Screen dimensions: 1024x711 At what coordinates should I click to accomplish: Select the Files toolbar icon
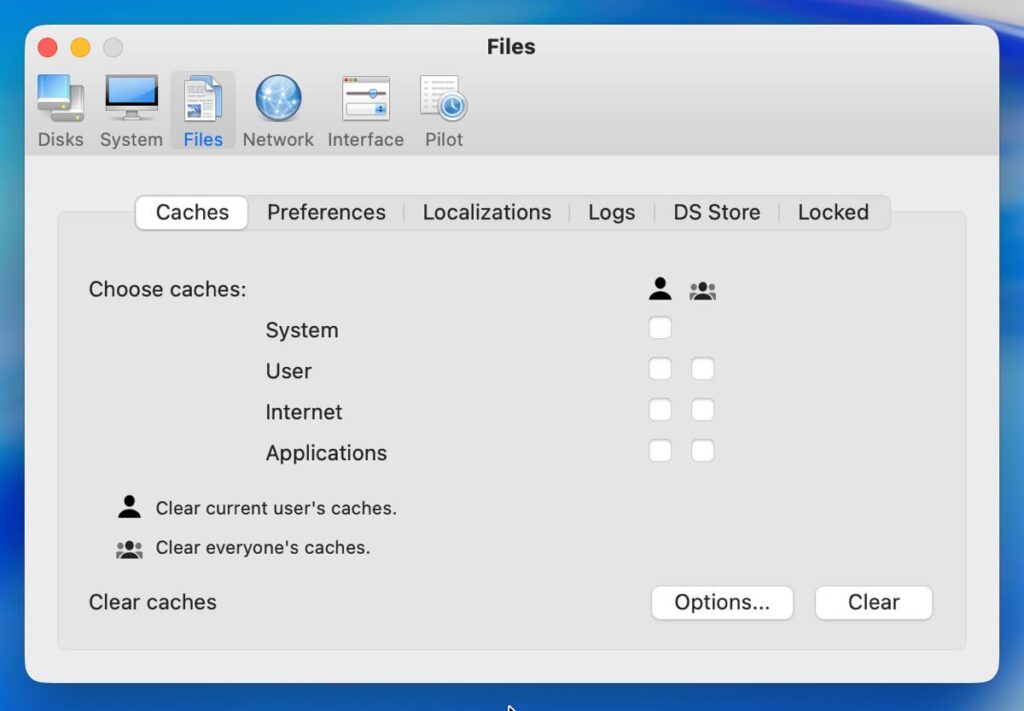click(x=203, y=110)
